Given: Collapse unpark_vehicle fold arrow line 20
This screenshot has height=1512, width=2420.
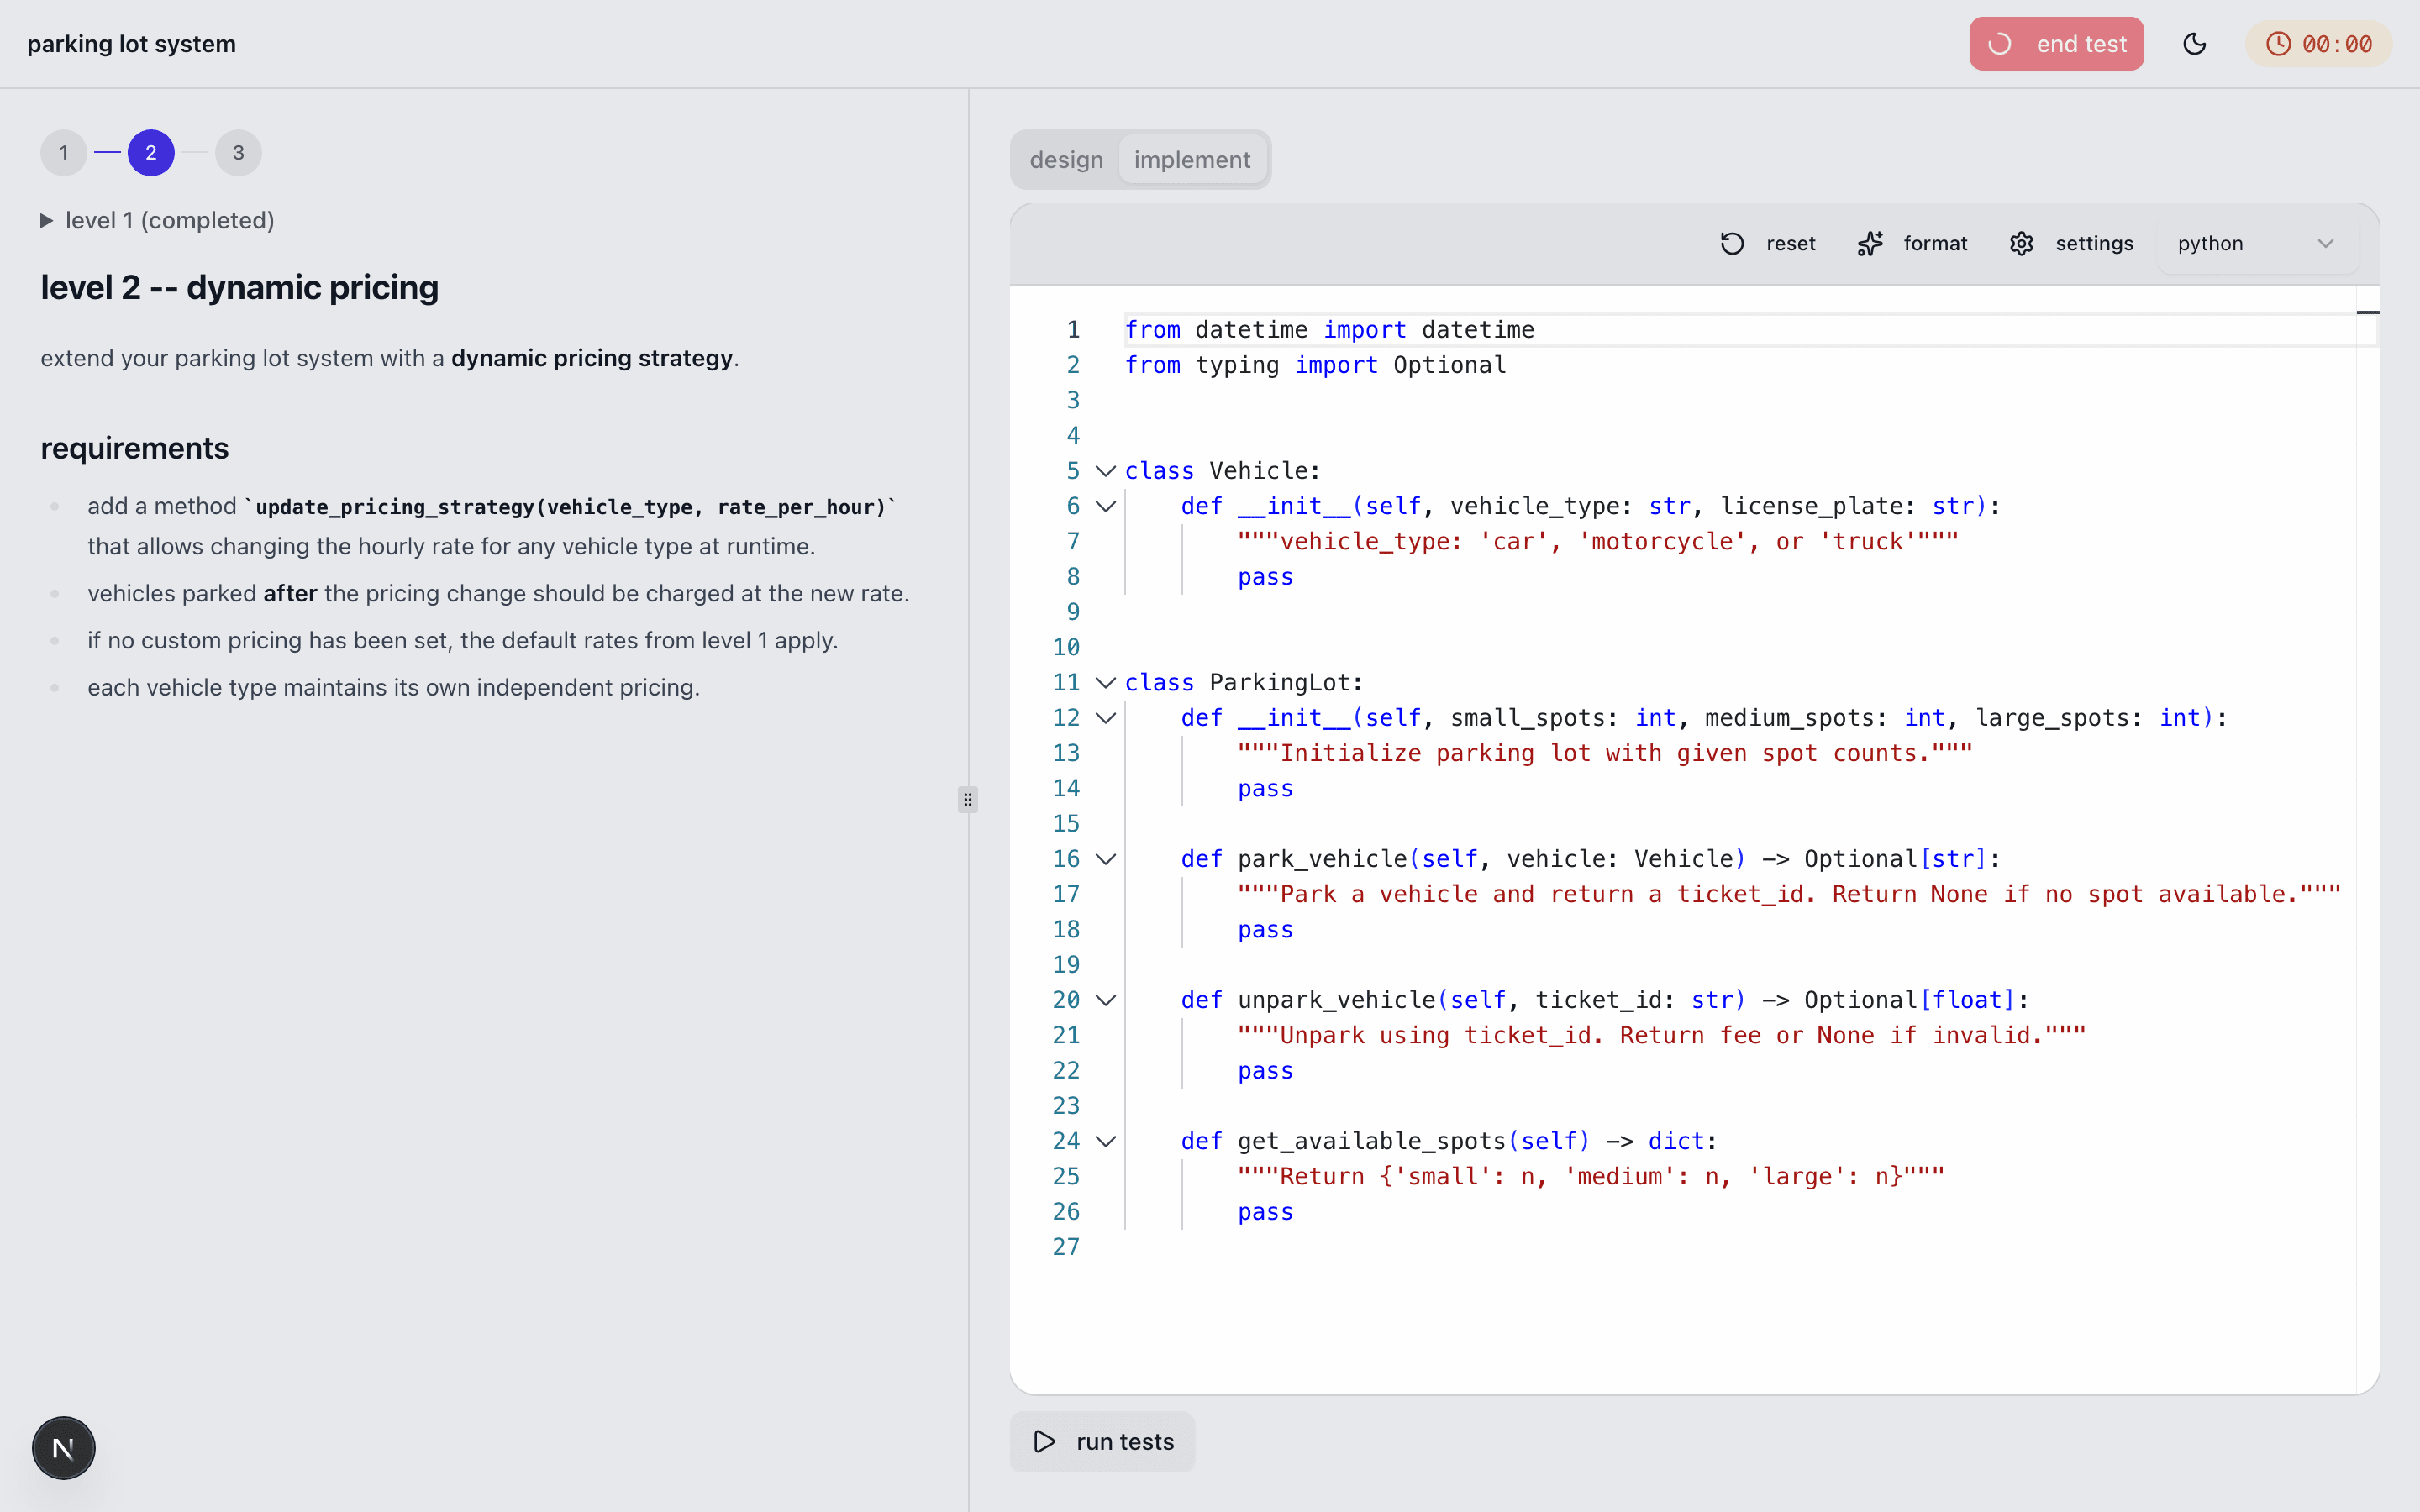Looking at the screenshot, I should pos(1105,1000).
